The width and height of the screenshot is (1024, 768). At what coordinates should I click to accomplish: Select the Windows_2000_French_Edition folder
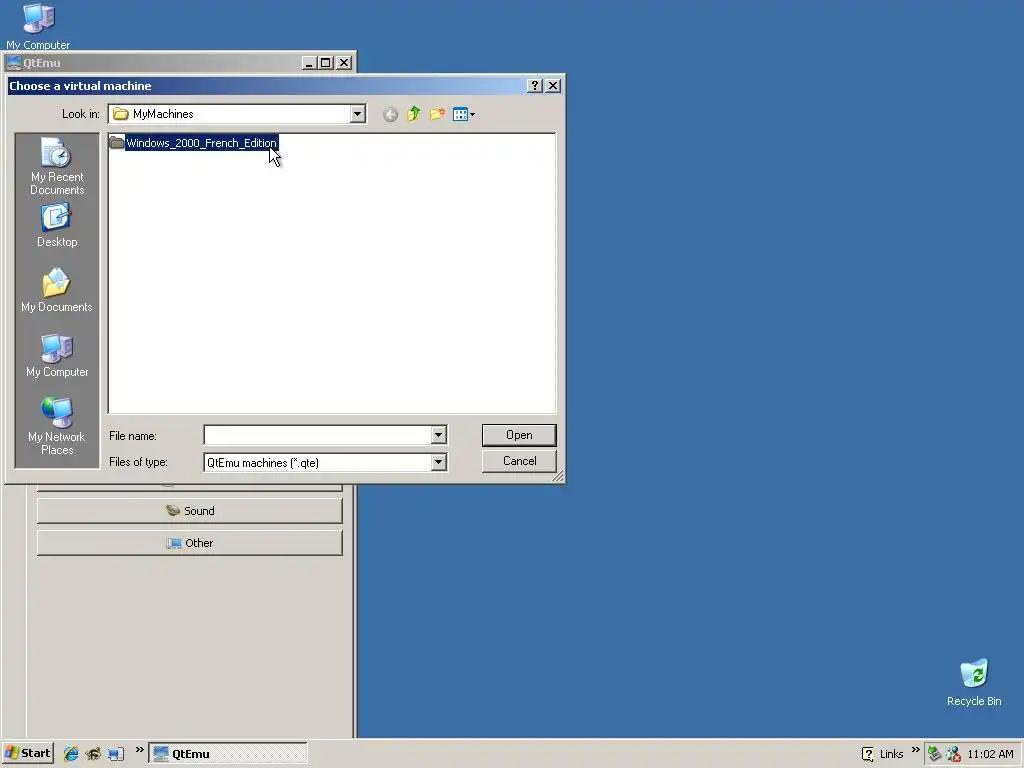[x=194, y=143]
